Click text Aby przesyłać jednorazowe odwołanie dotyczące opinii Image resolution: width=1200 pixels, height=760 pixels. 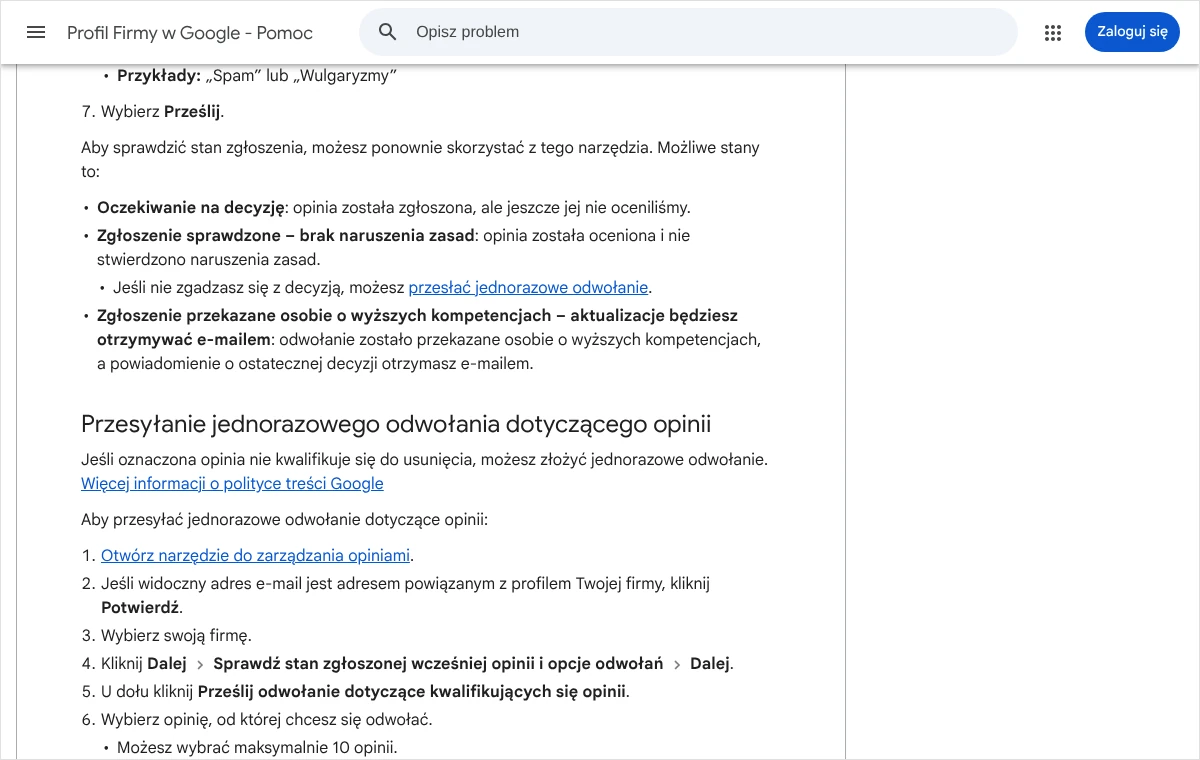click(x=284, y=520)
